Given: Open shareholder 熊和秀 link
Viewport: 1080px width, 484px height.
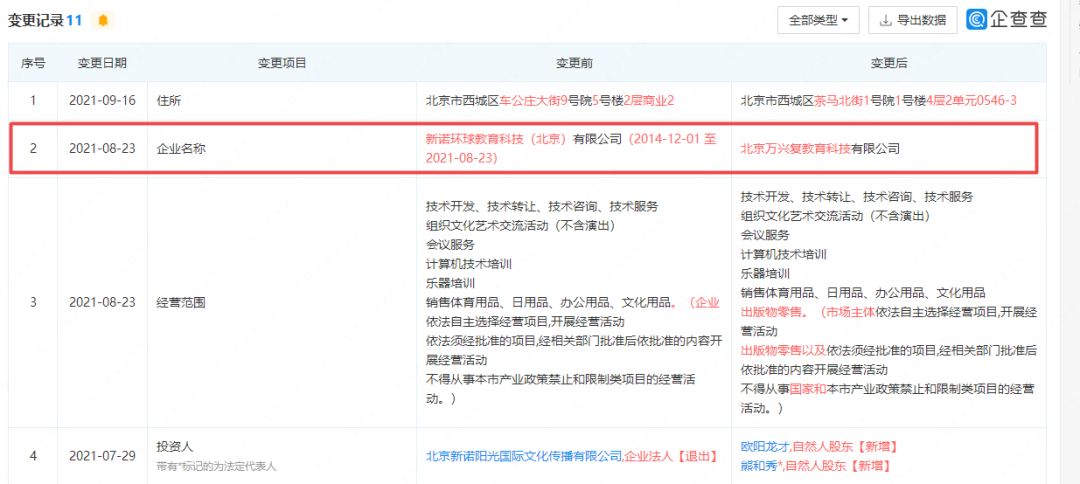Looking at the screenshot, I should coord(761,465).
